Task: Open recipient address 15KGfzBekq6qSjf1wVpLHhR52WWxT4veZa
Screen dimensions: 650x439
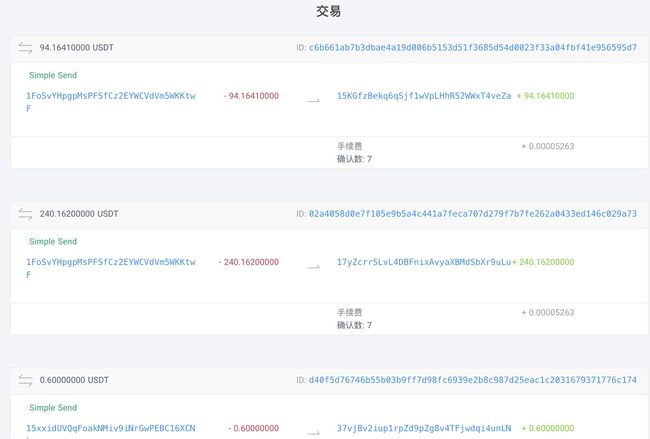Action: [424, 96]
